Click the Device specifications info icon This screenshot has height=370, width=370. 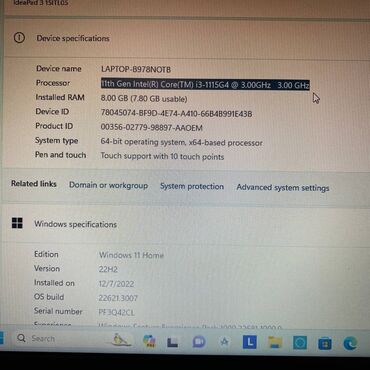click(19, 38)
